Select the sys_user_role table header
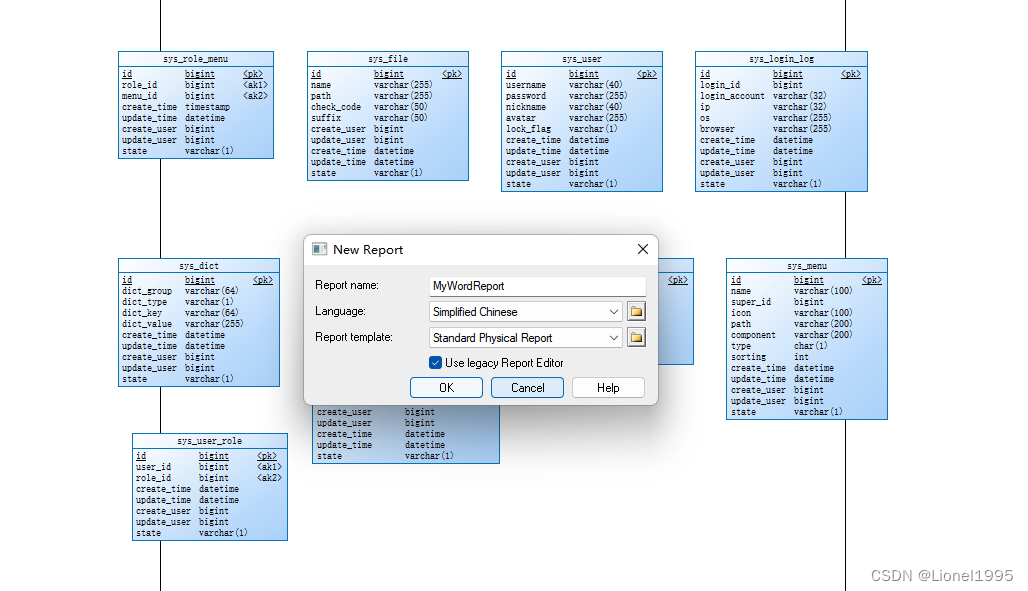1028x591 pixels. 210,441
